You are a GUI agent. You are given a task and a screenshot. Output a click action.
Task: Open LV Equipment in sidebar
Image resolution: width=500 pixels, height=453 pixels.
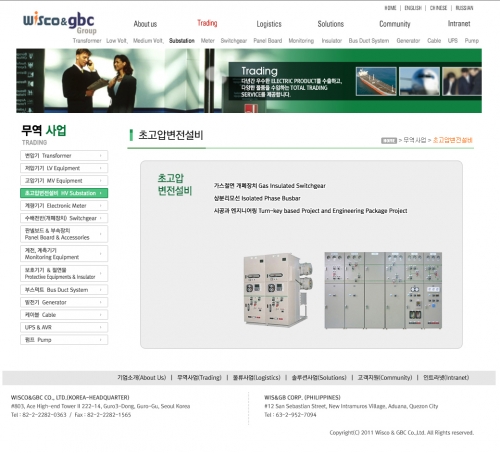[x=64, y=168]
